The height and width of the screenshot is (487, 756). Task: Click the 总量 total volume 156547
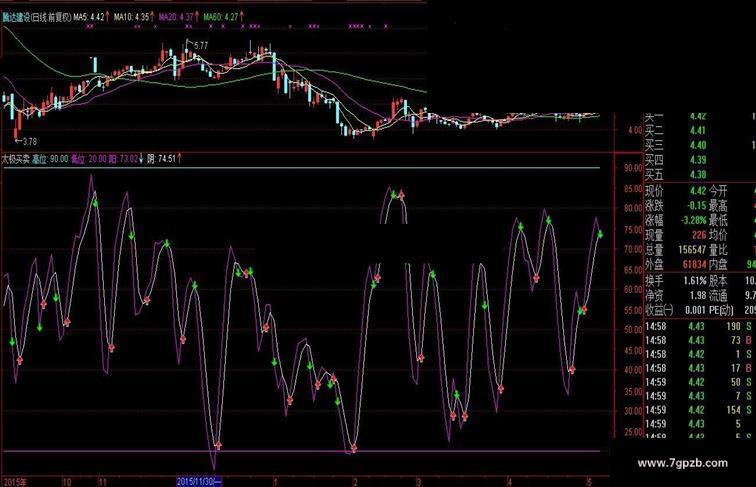(x=692, y=250)
